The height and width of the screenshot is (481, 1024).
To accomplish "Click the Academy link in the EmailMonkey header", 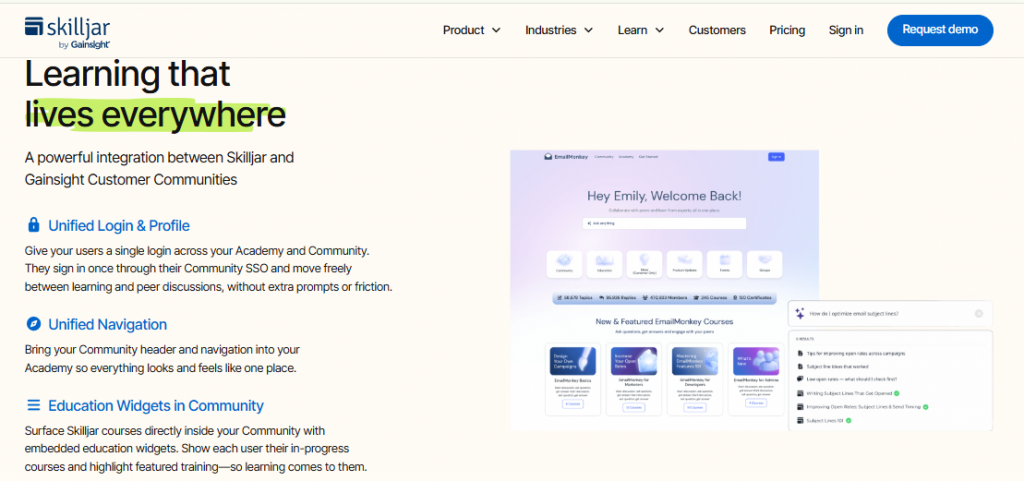I will tap(626, 157).
